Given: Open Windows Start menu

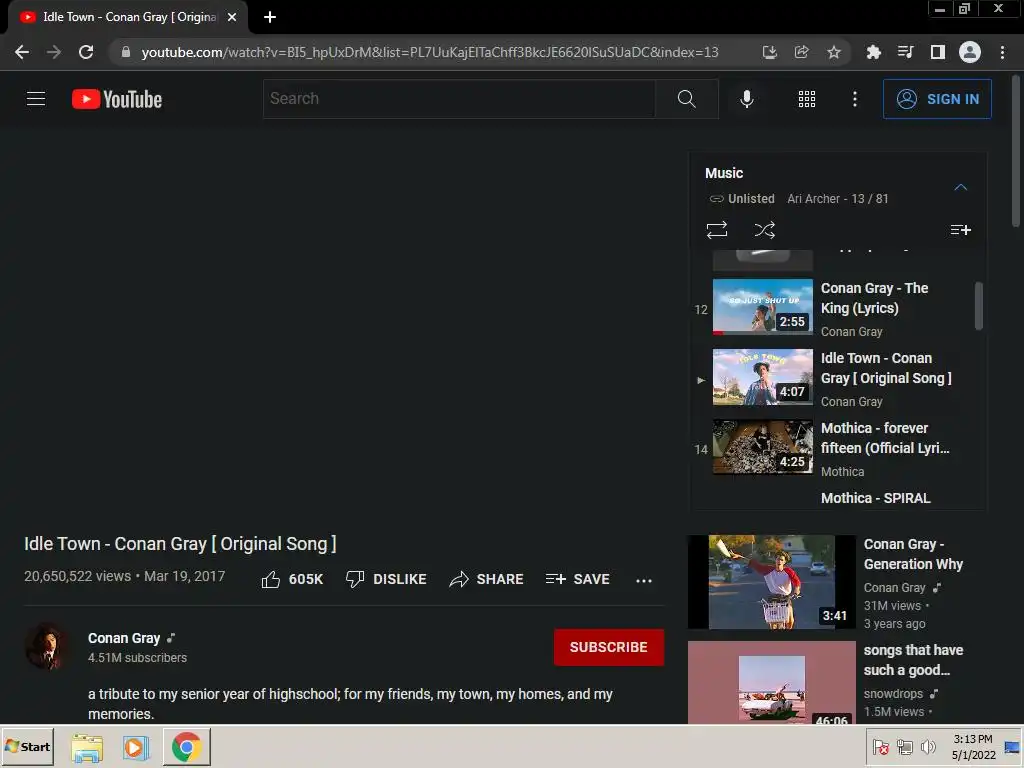Looking at the screenshot, I should point(27,746).
